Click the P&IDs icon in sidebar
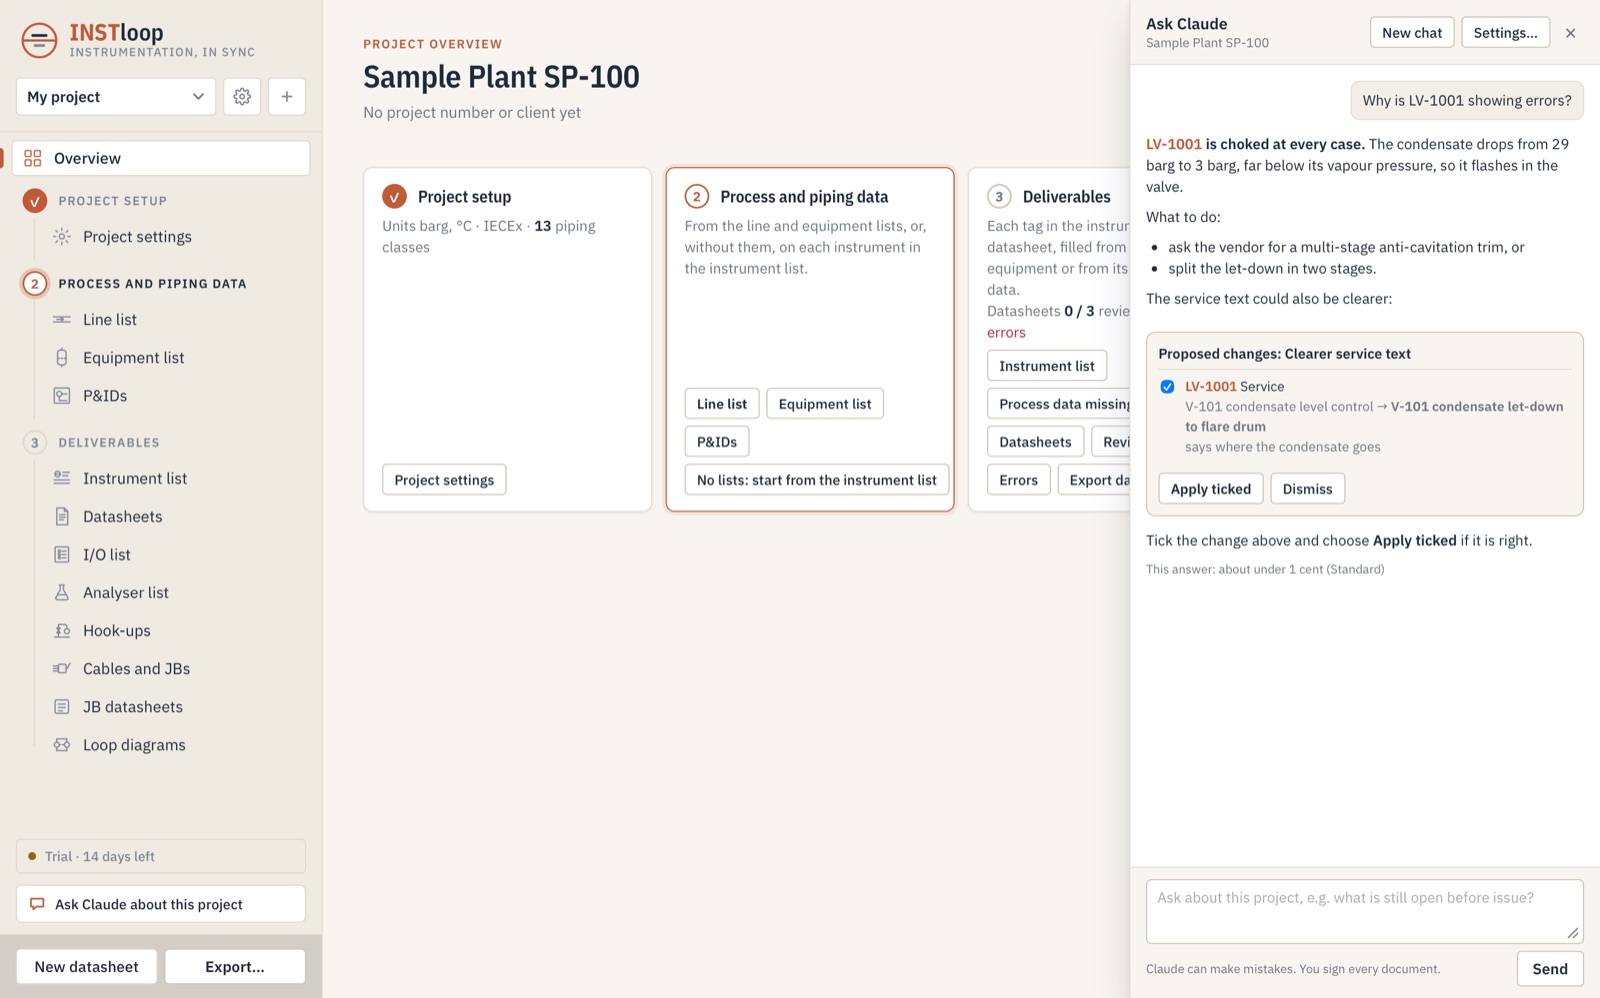The image size is (1600, 998). coord(62,396)
